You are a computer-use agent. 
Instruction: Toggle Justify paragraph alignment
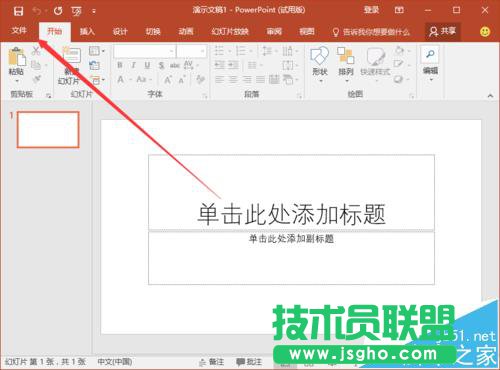pyautogui.click(x=260, y=79)
